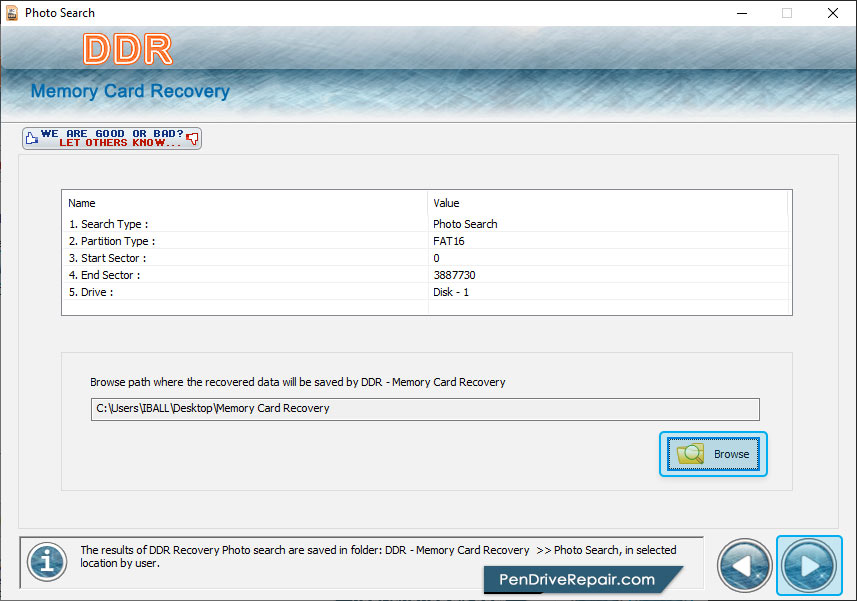Open the 'We are good or bad' feedback banner
The height and width of the screenshot is (601, 857).
point(112,138)
